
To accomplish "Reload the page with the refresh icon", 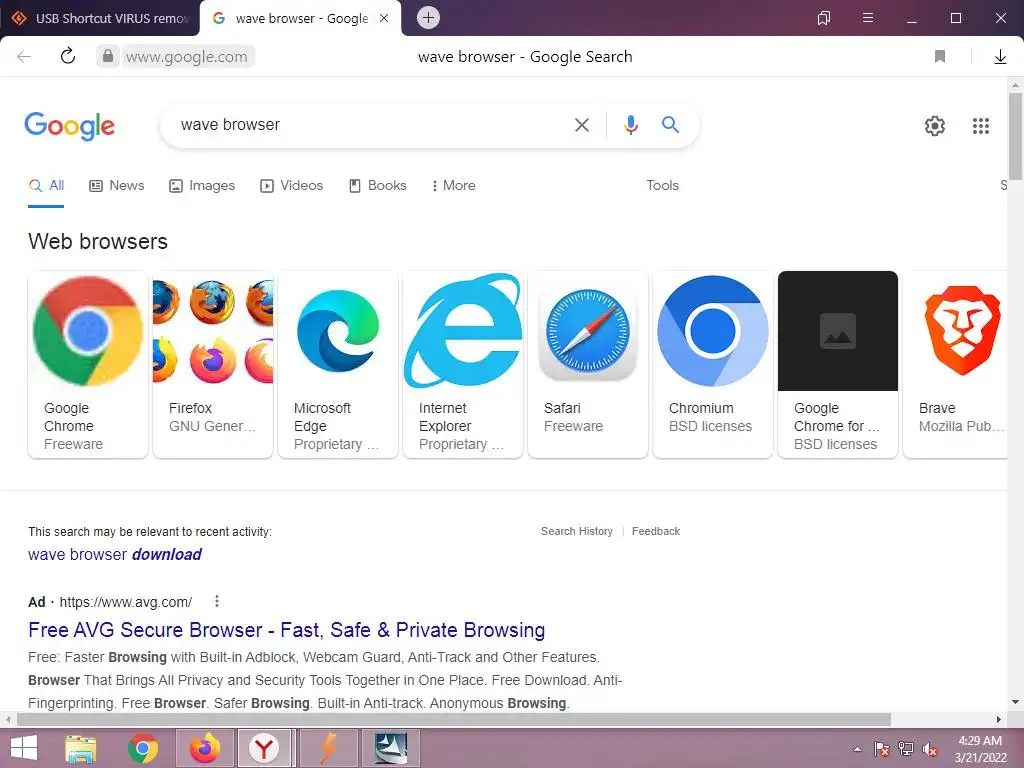I will tap(68, 56).
